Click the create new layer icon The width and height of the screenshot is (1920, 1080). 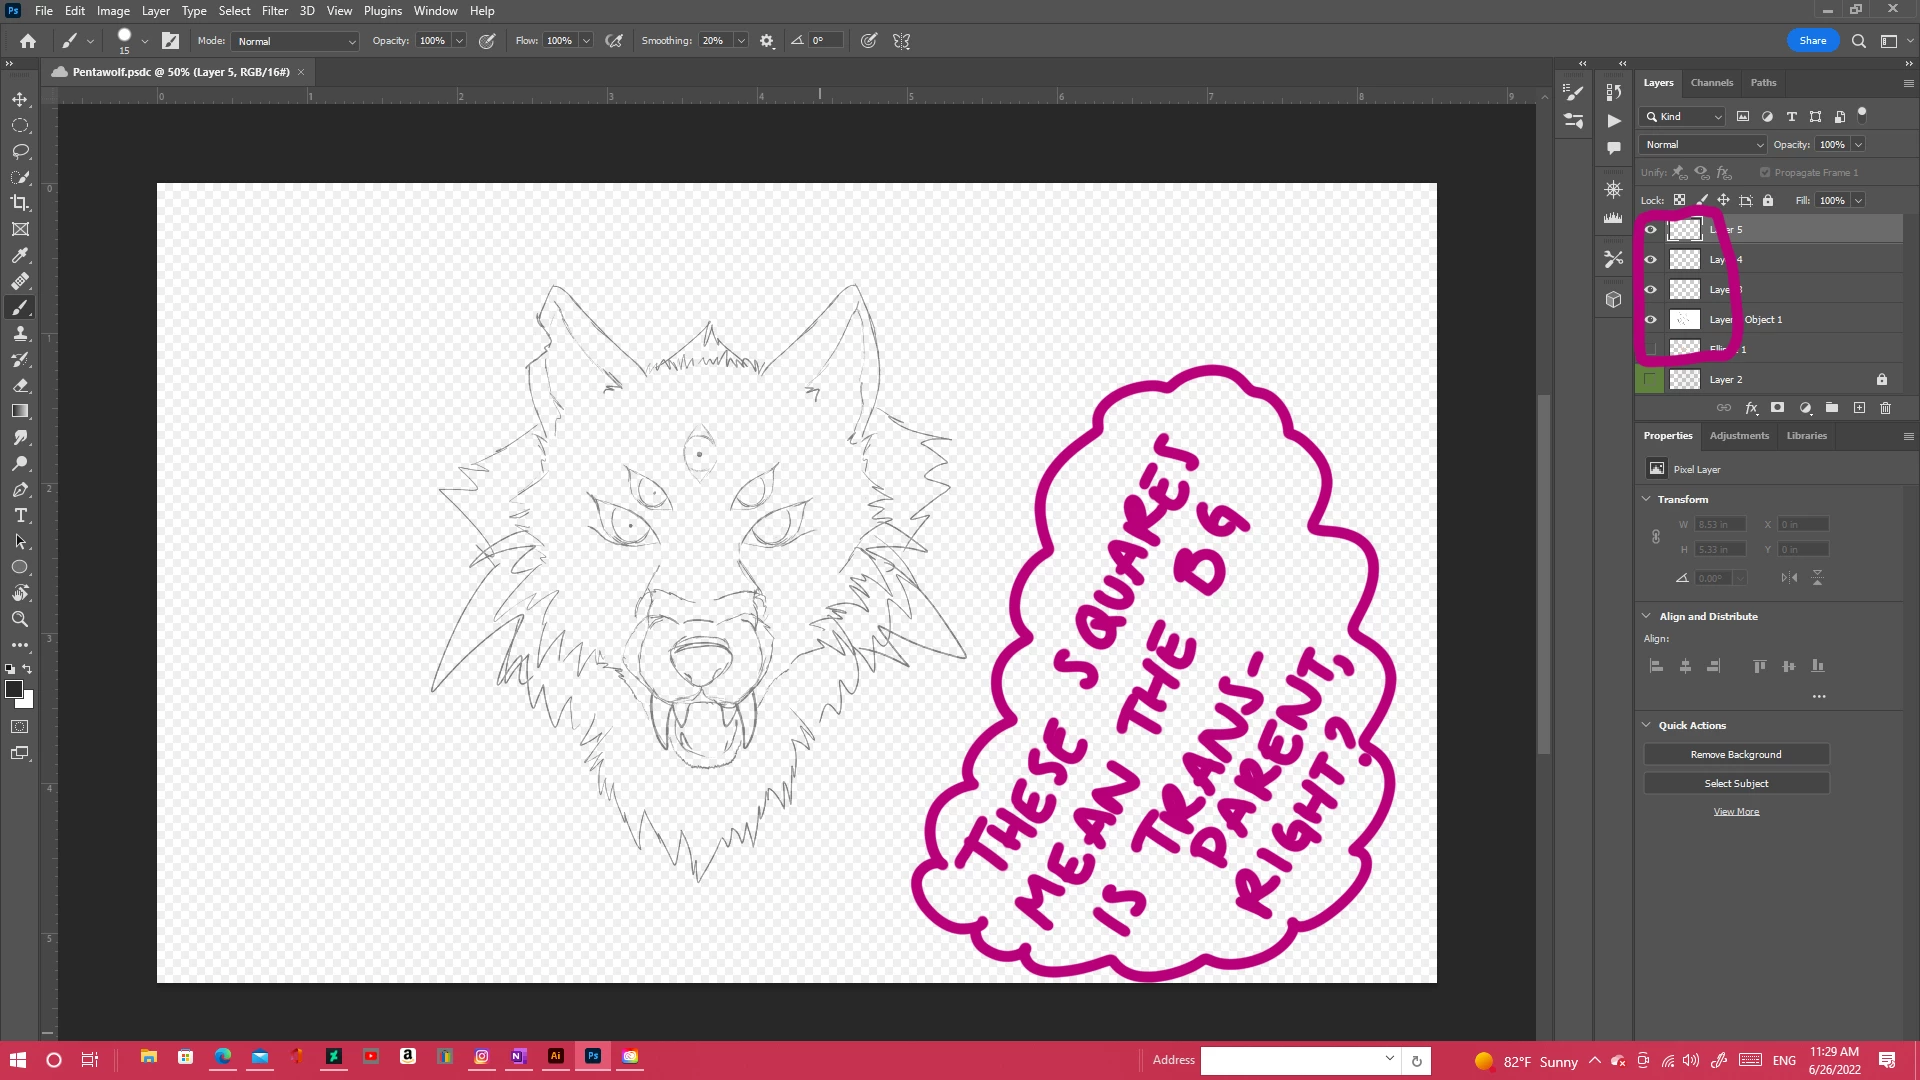[1859, 408]
